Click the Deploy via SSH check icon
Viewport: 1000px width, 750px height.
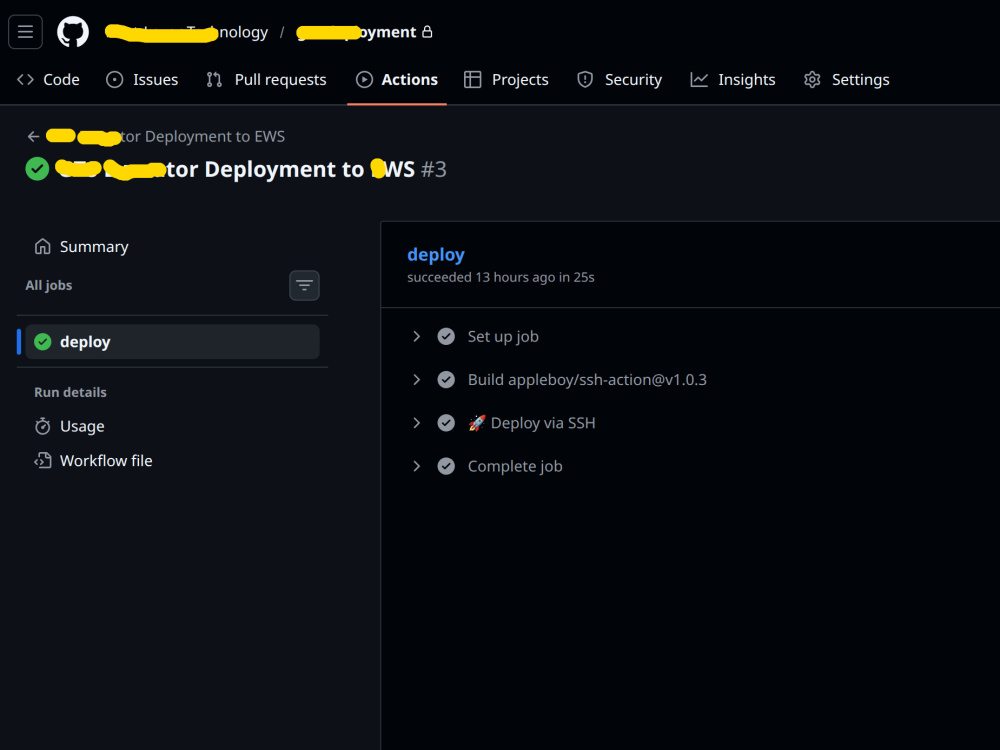coord(446,423)
